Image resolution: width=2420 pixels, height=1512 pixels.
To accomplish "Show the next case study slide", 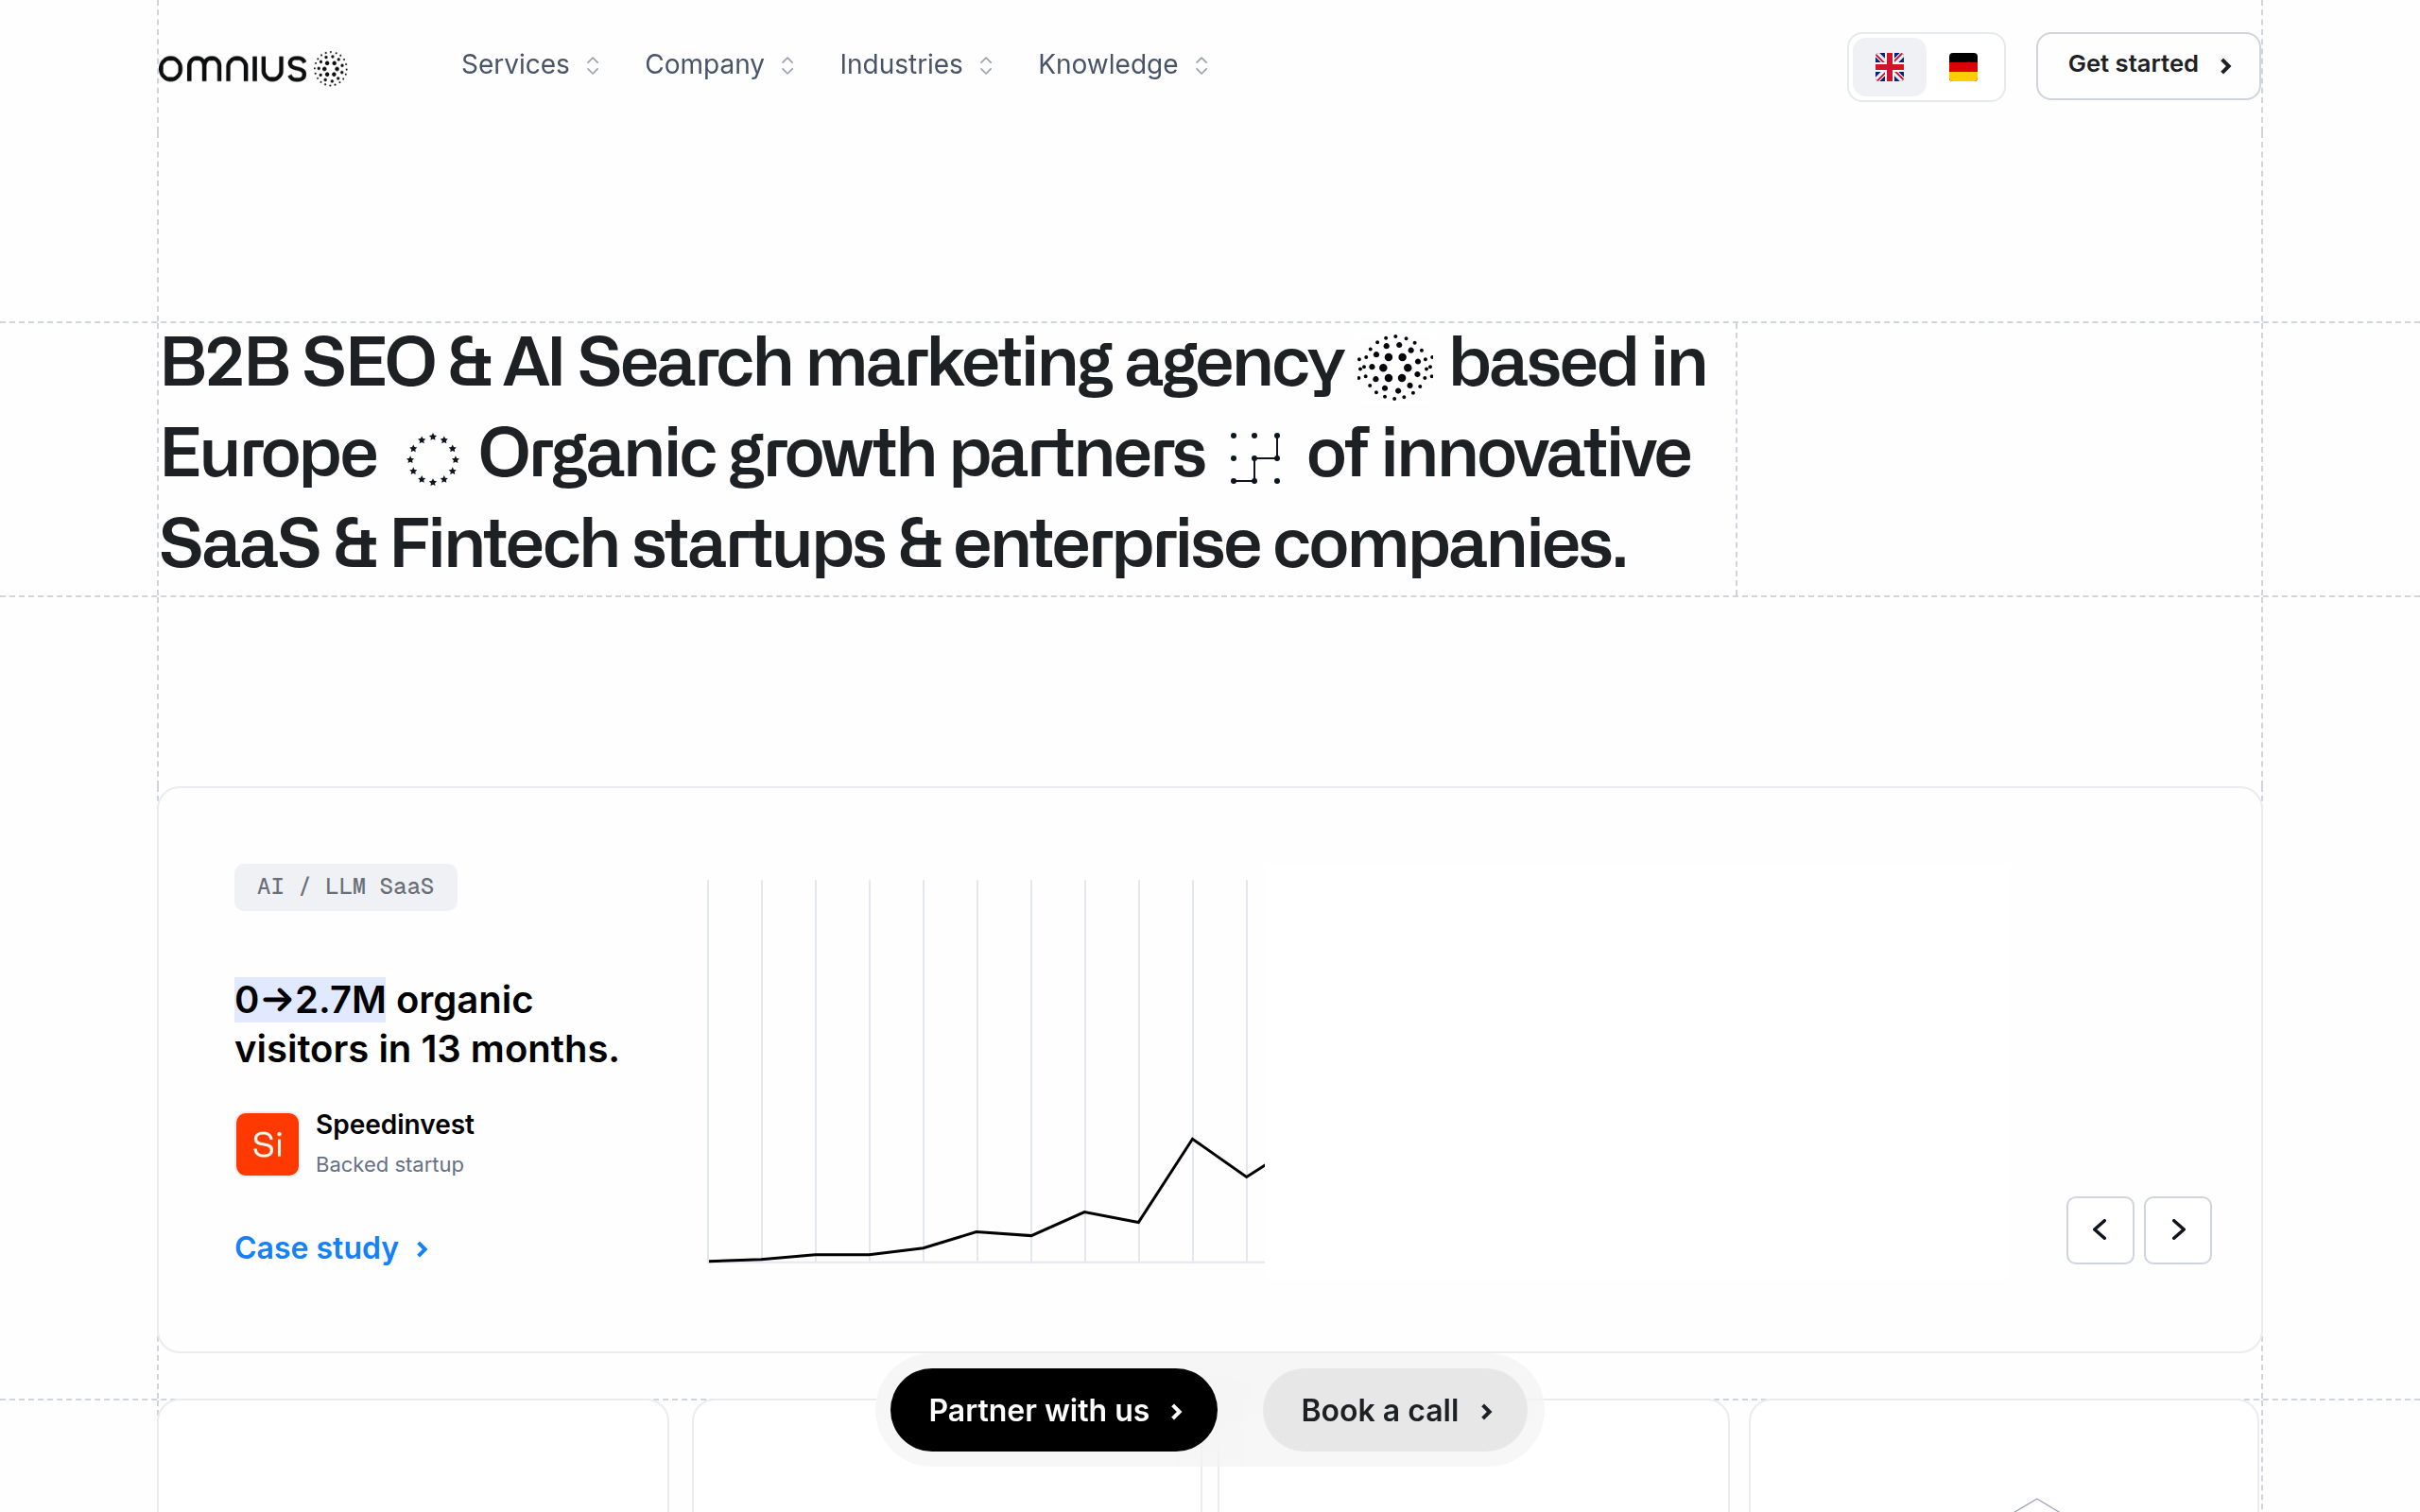I will click(x=2177, y=1229).
